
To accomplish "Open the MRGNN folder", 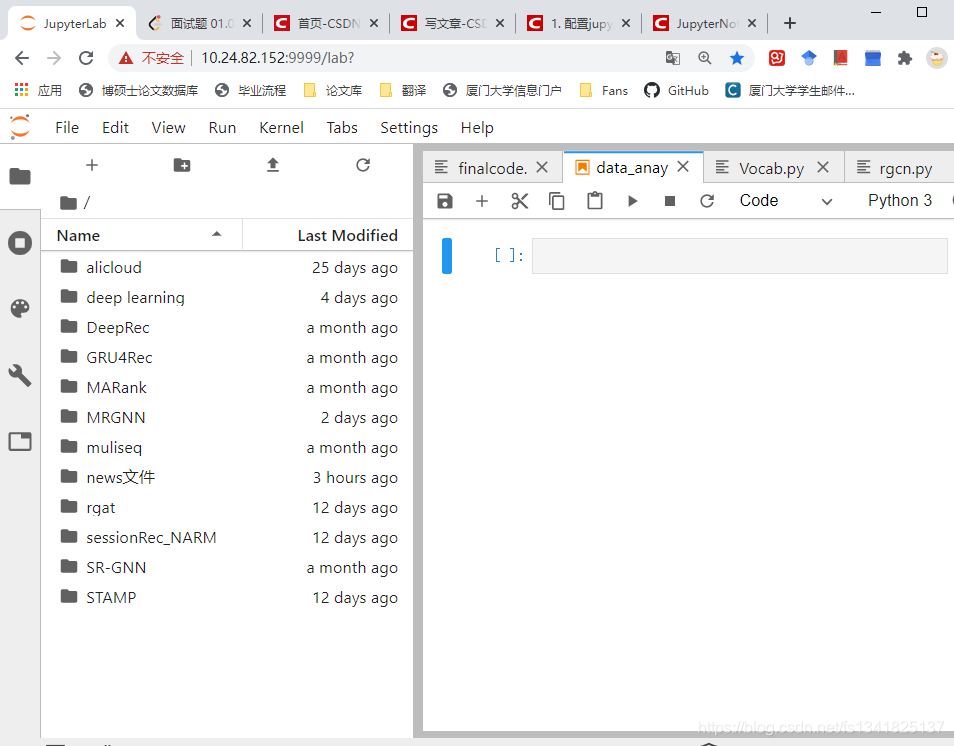I will pos(116,417).
